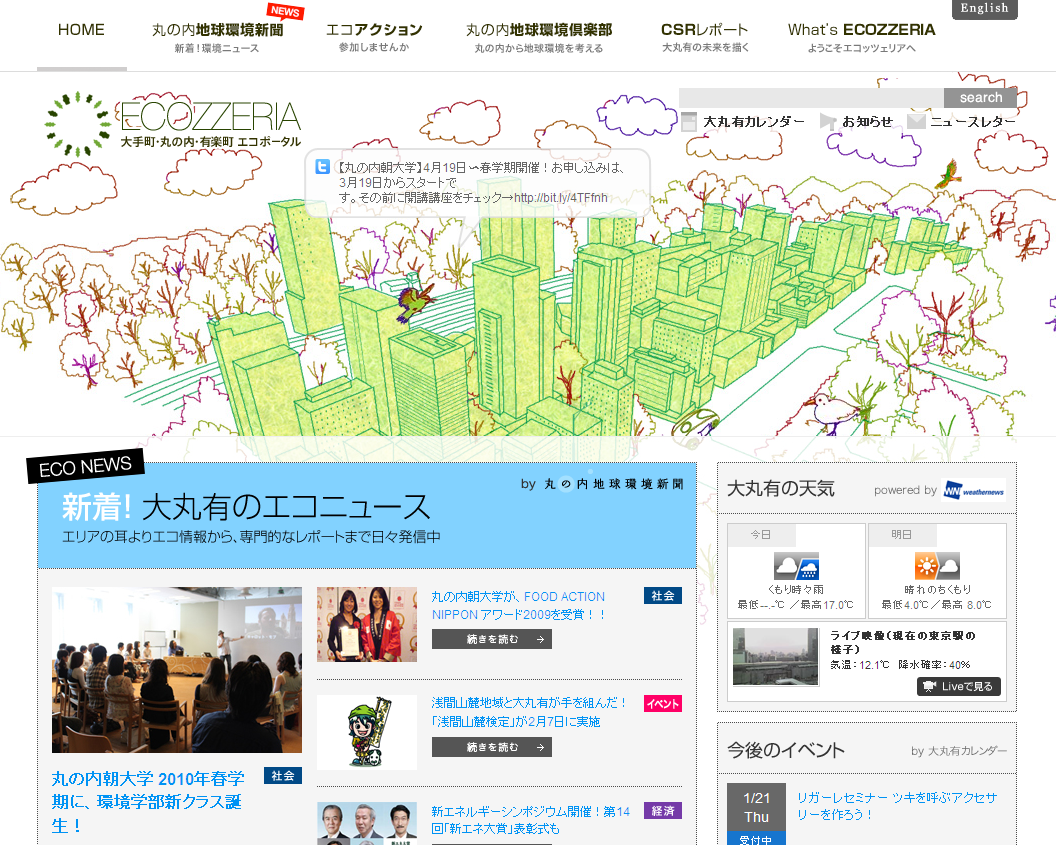Click the Liveで見る button

958,686
